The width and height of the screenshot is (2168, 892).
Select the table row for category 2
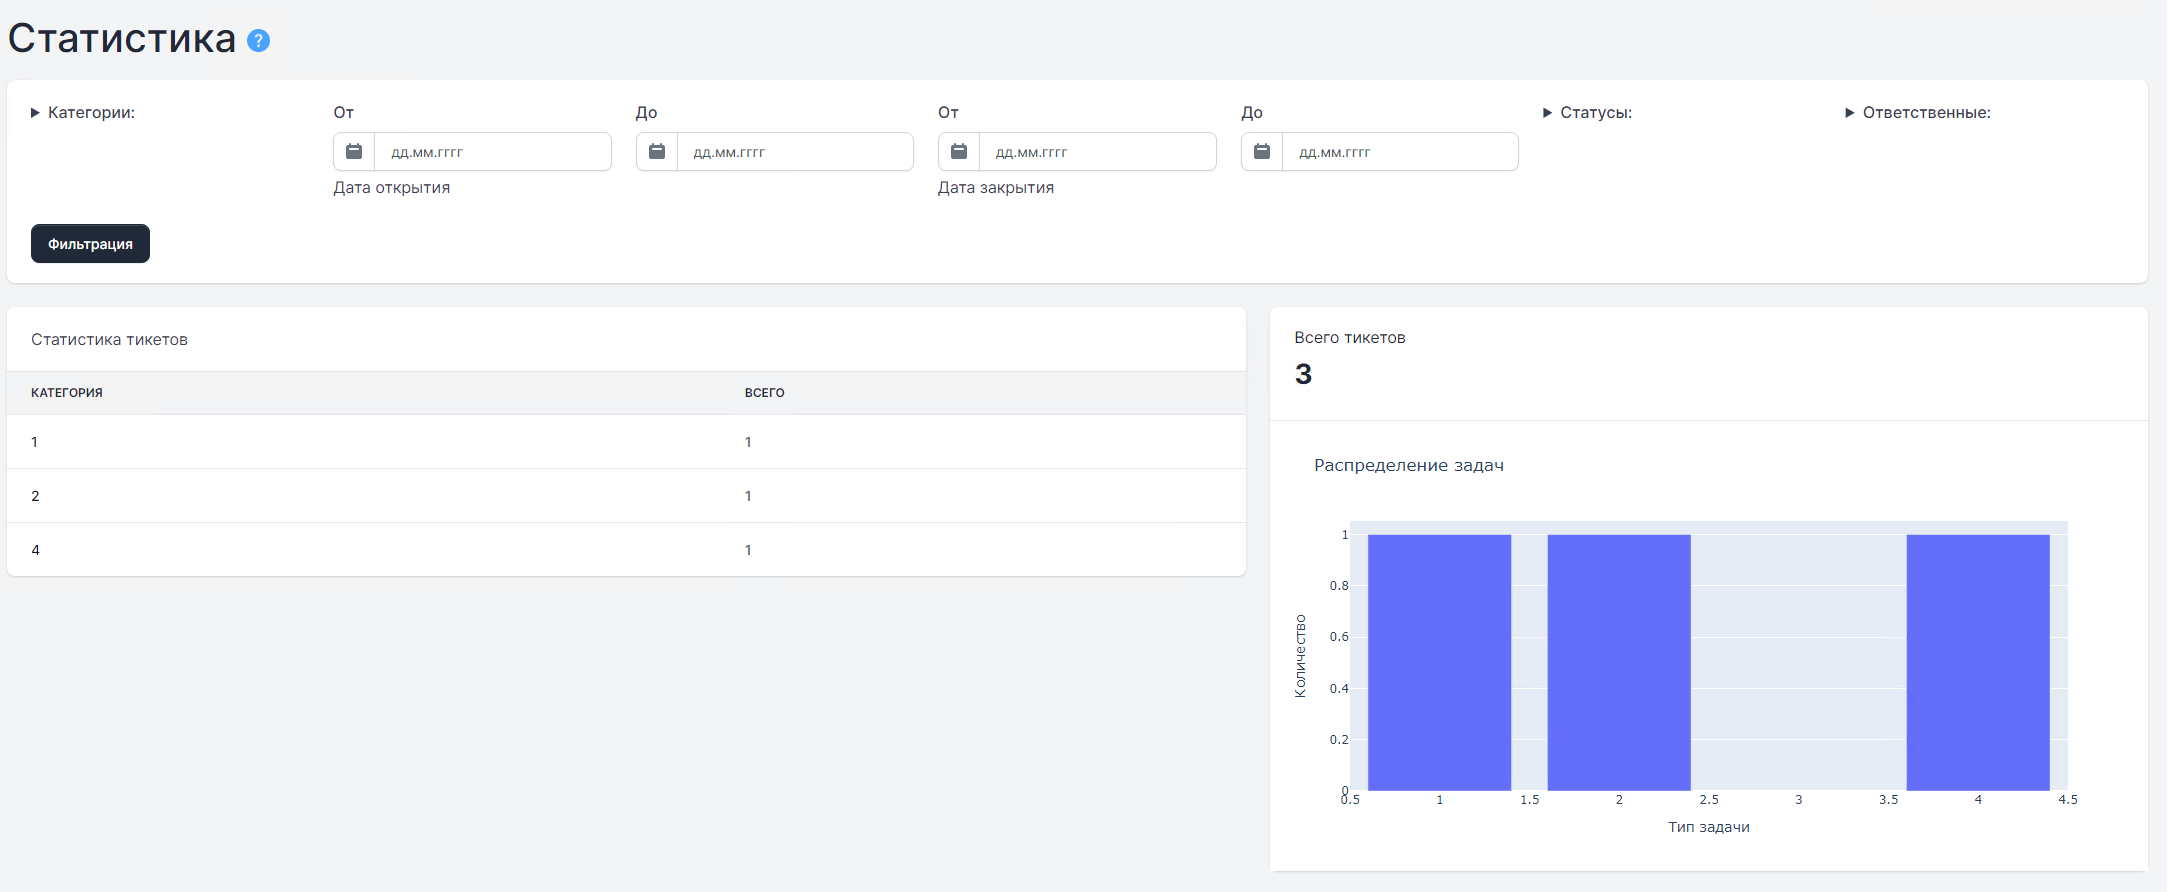point(626,496)
